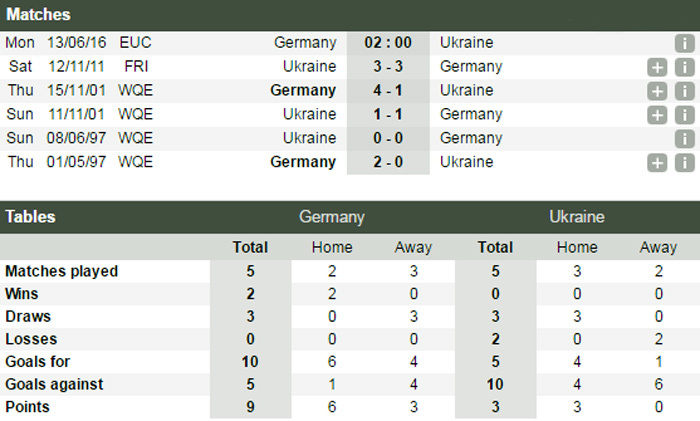The image size is (700, 421).
Task: Expand 01/05/97 match using plus icon
Action: 657,163
